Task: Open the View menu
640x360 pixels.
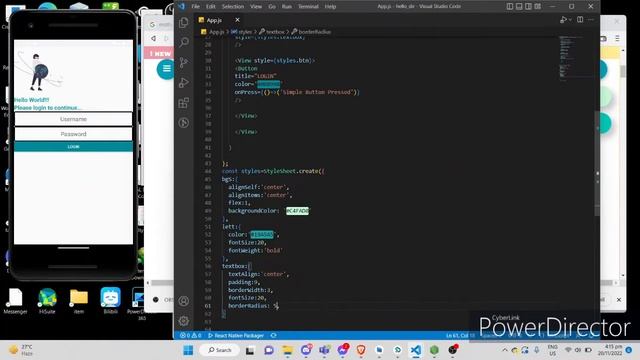Action: click(x=256, y=6)
